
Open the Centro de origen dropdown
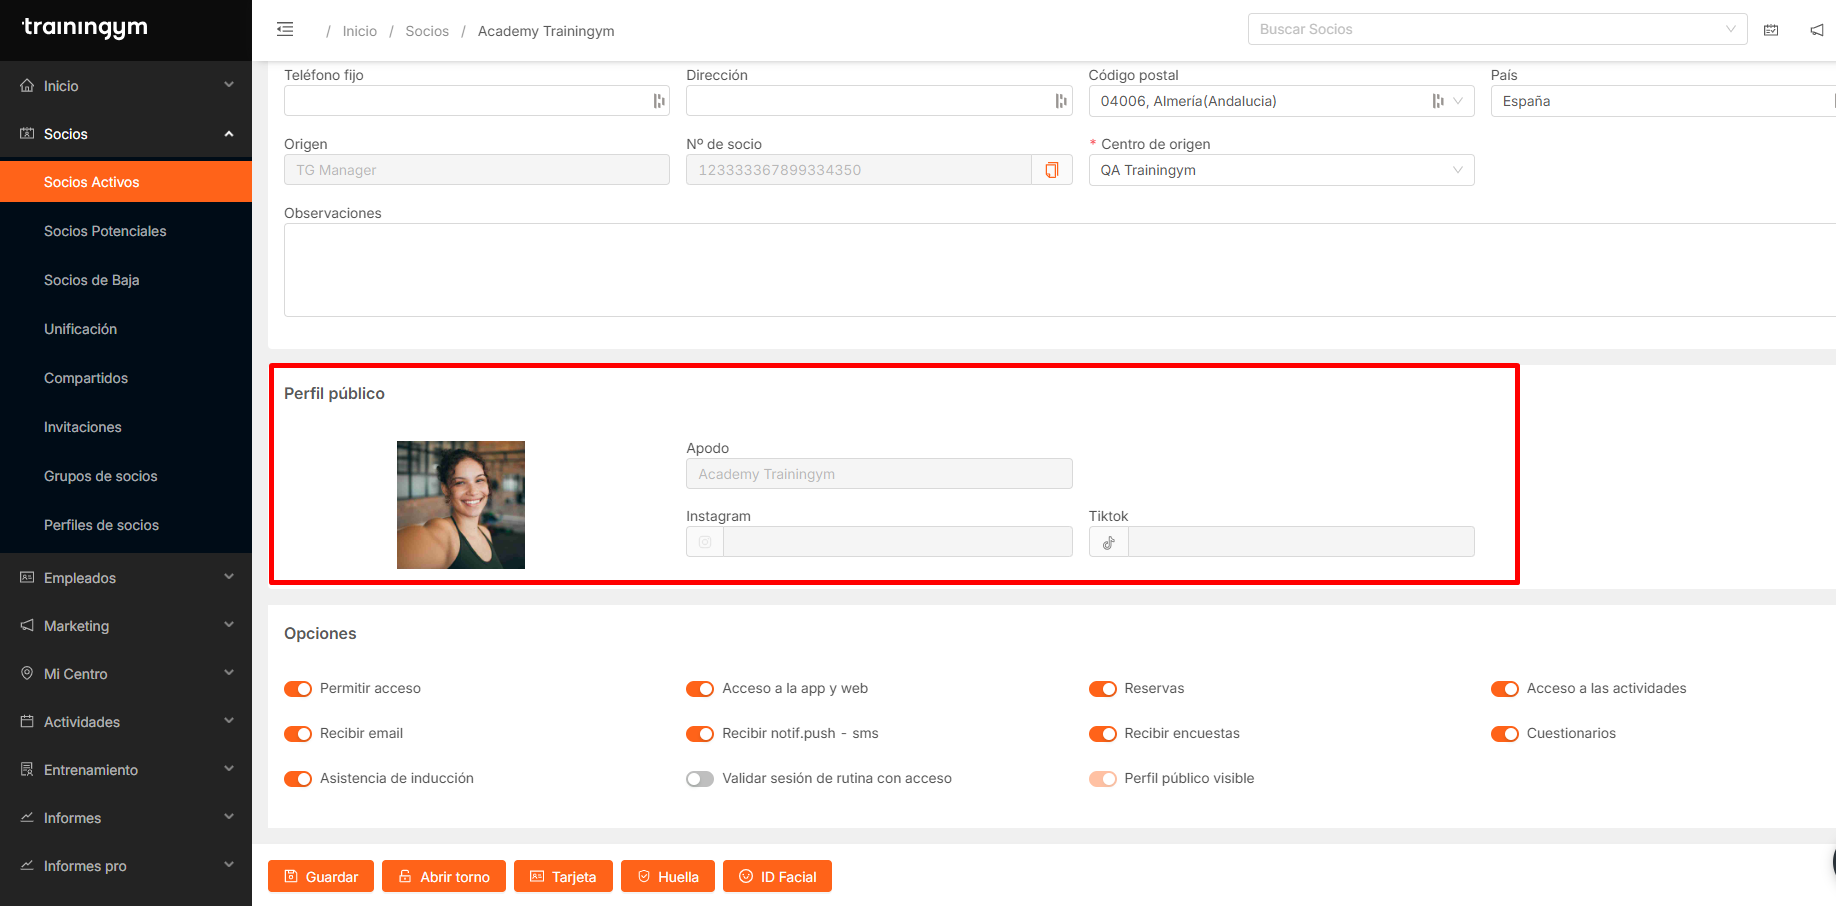click(x=1280, y=170)
